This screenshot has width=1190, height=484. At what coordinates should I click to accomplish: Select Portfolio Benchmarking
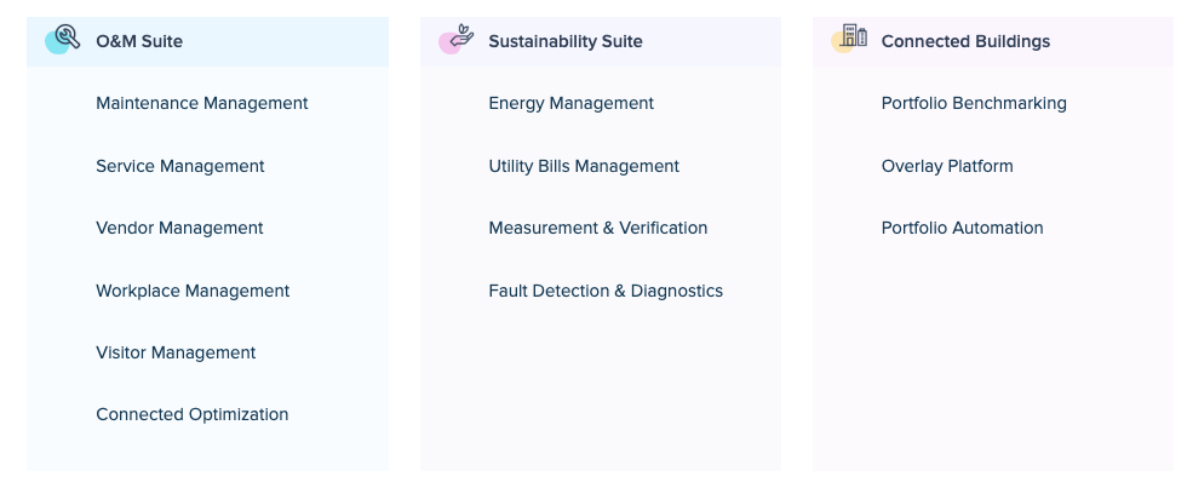(974, 103)
